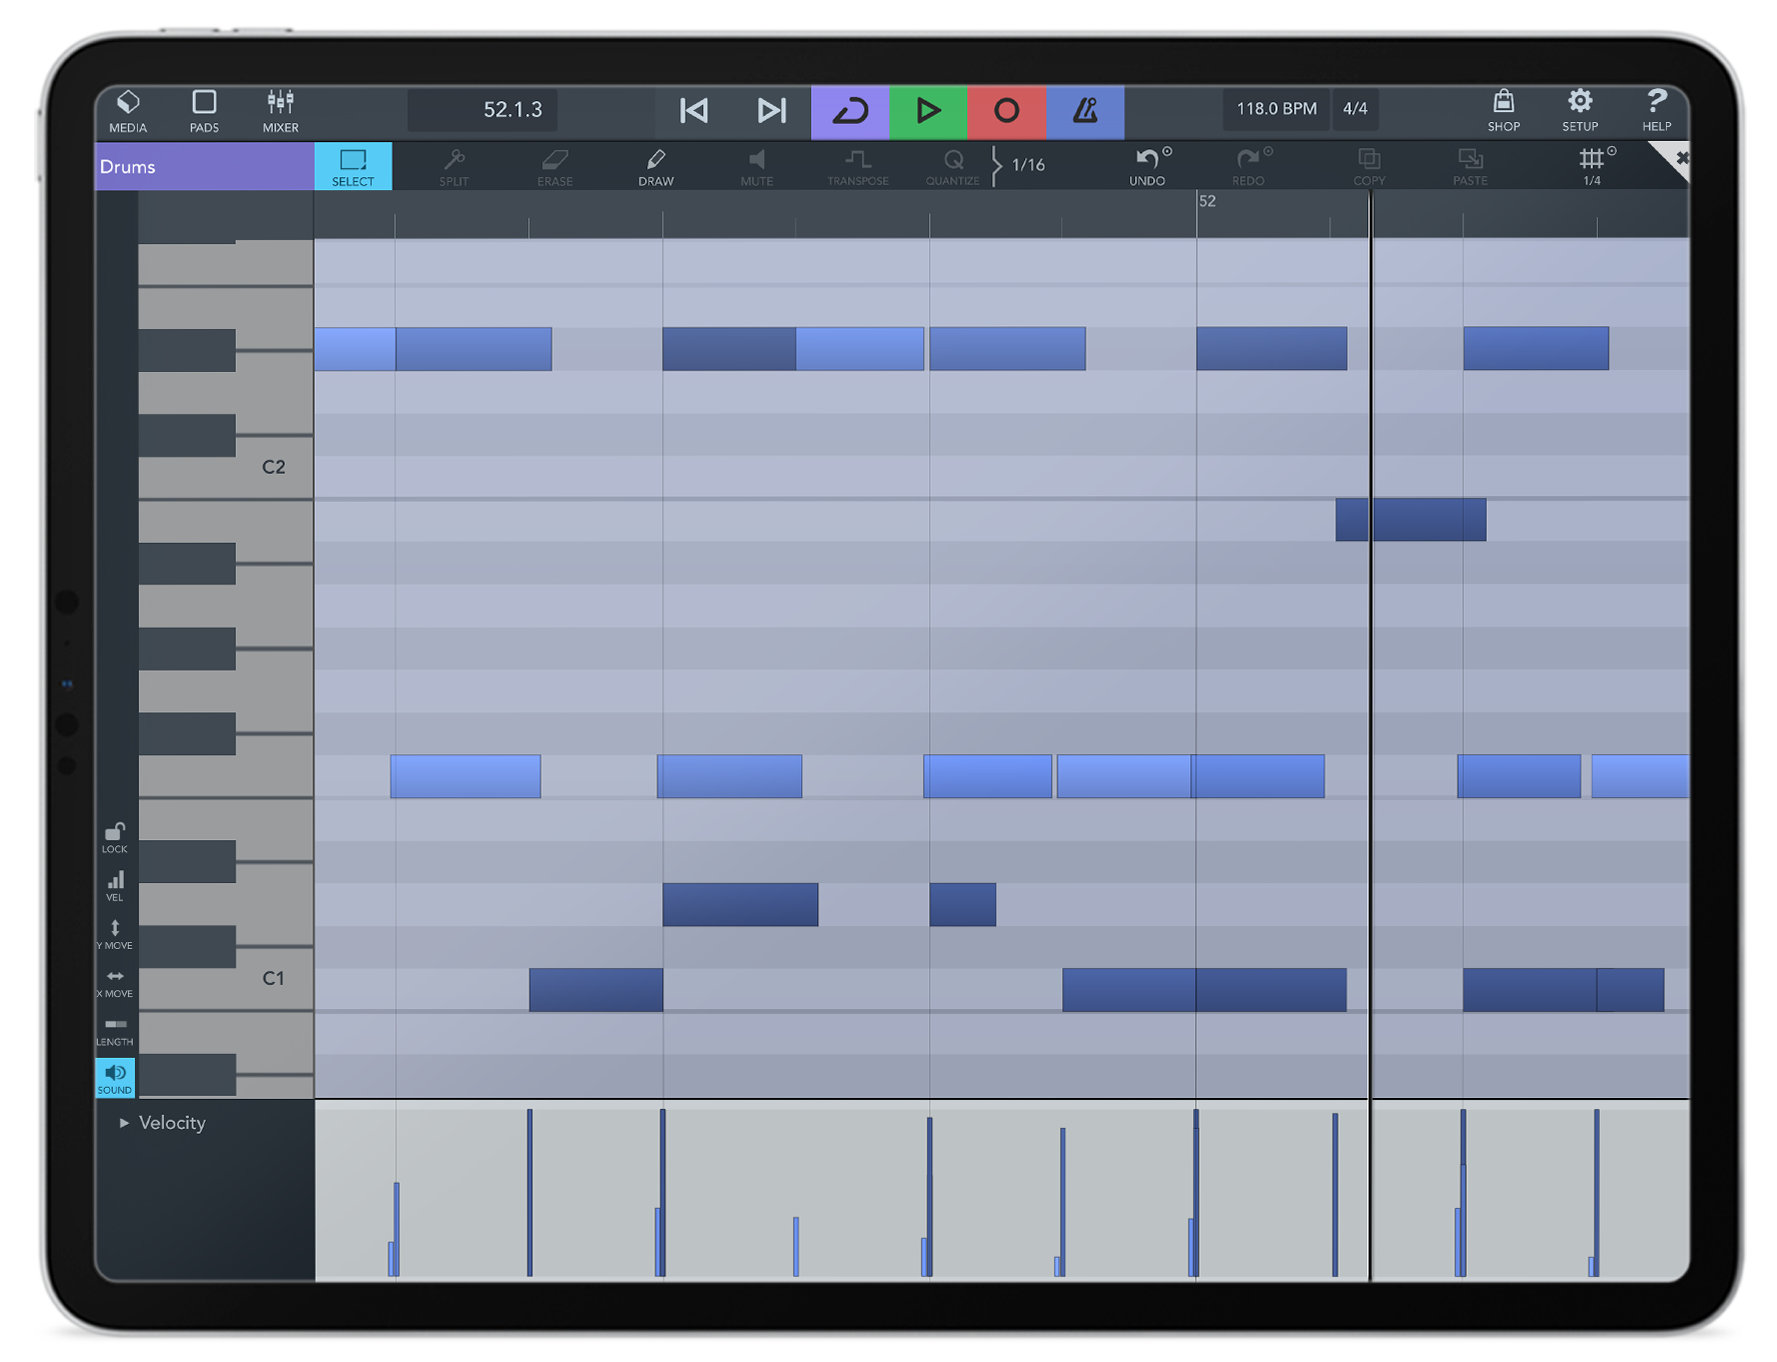Toggle the Lock control in the sidebar

114,833
